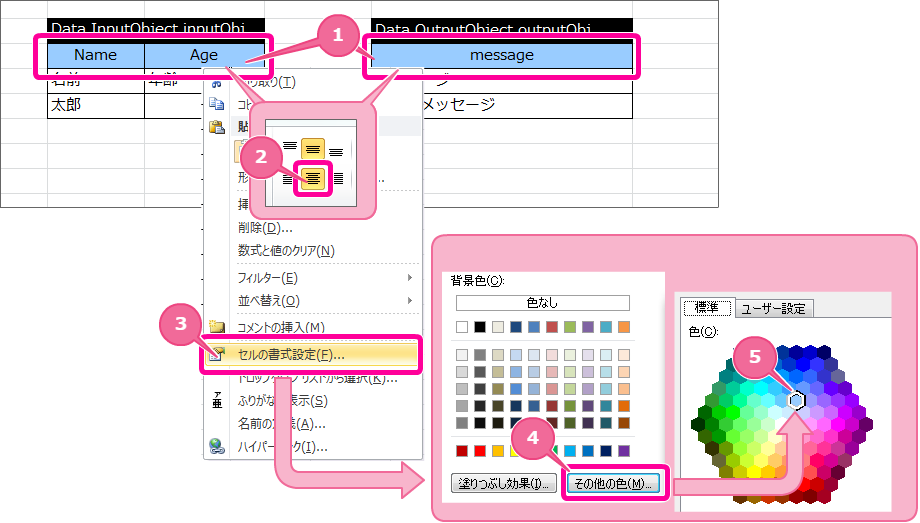Pick the bright red standard color swatch
Viewport: 920px width, 523px height.
coord(480,451)
